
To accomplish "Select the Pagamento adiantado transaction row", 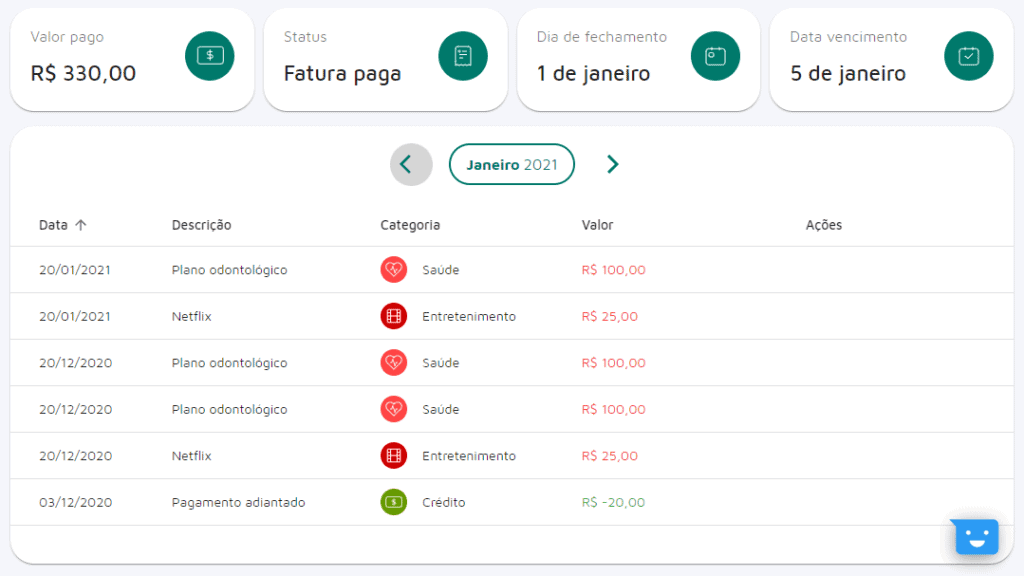I will tap(238, 502).
